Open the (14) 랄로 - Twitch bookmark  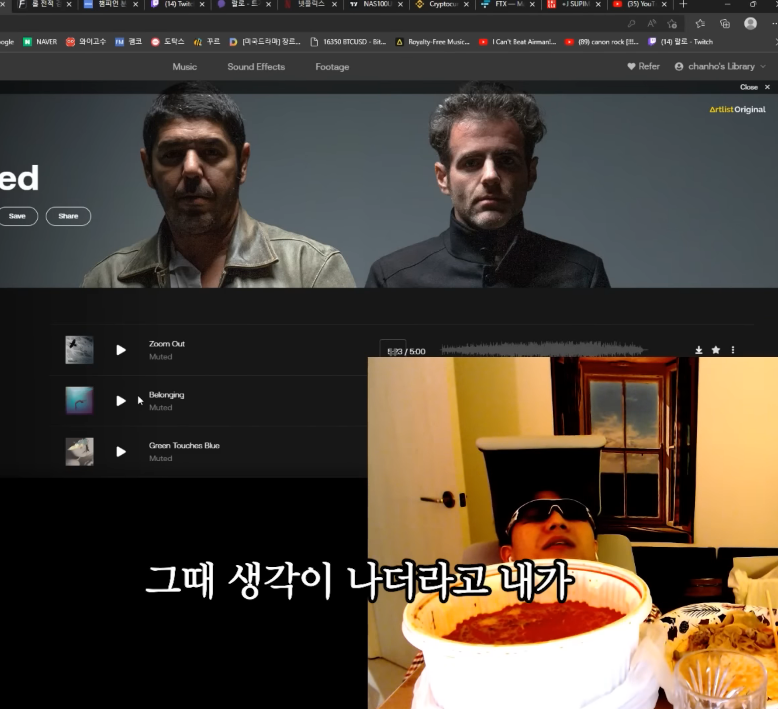681,42
